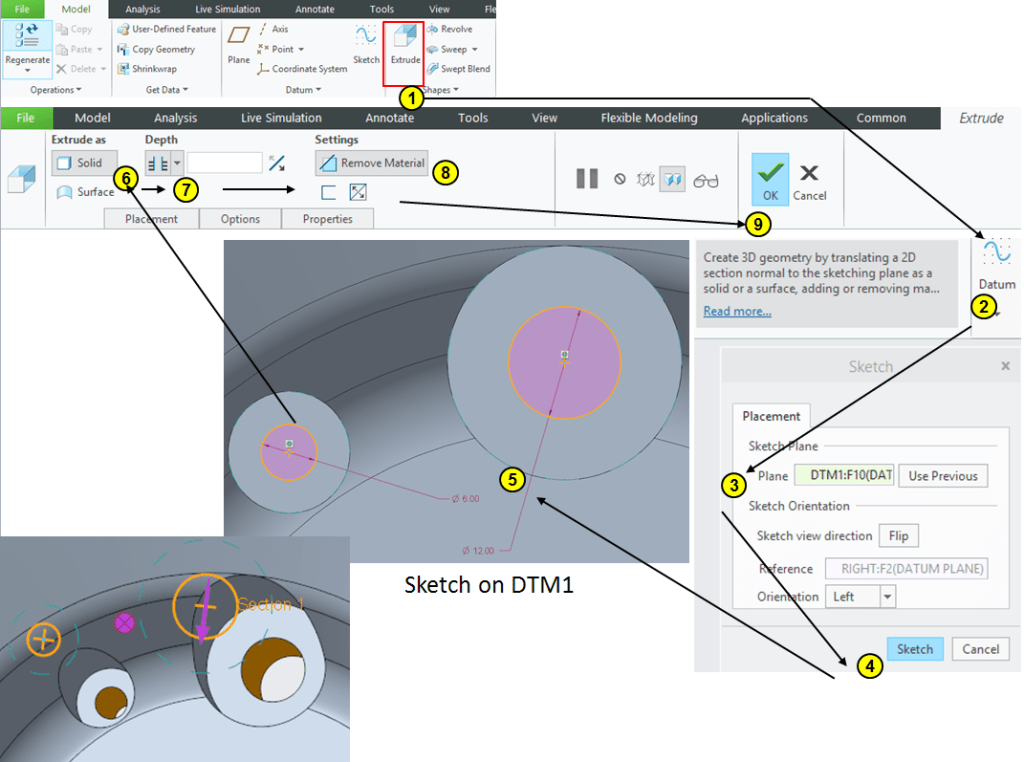
Task: Click the Sketch button in dialog
Action: (x=914, y=649)
